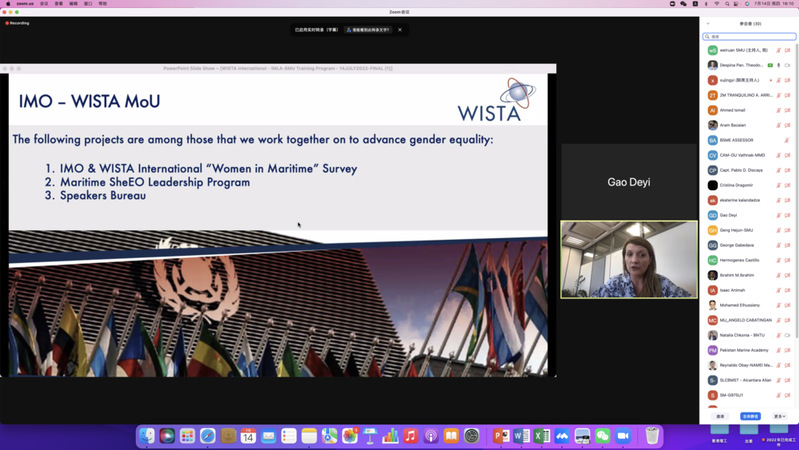Click the transcription request button in banner
This screenshot has height=450, width=799.
coord(368,30)
